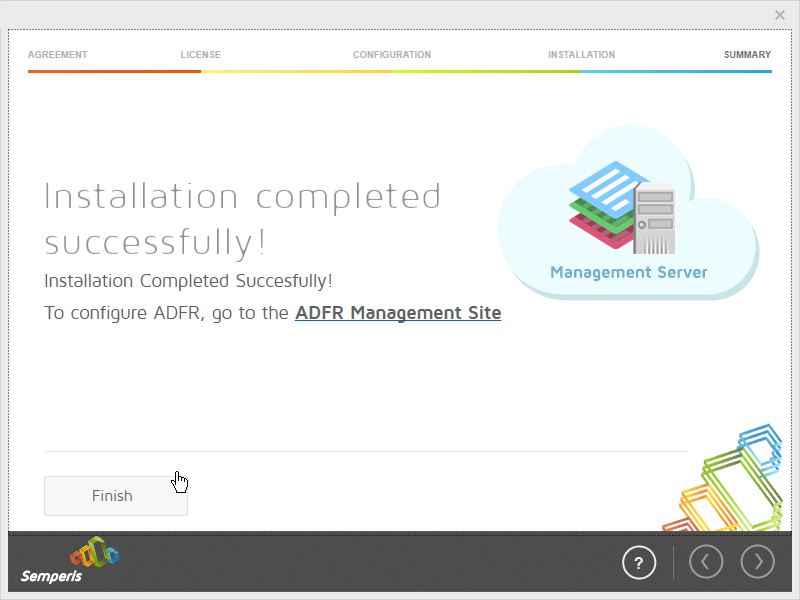Open the help question mark icon
The image size is (800, 600).
[639, 562]
